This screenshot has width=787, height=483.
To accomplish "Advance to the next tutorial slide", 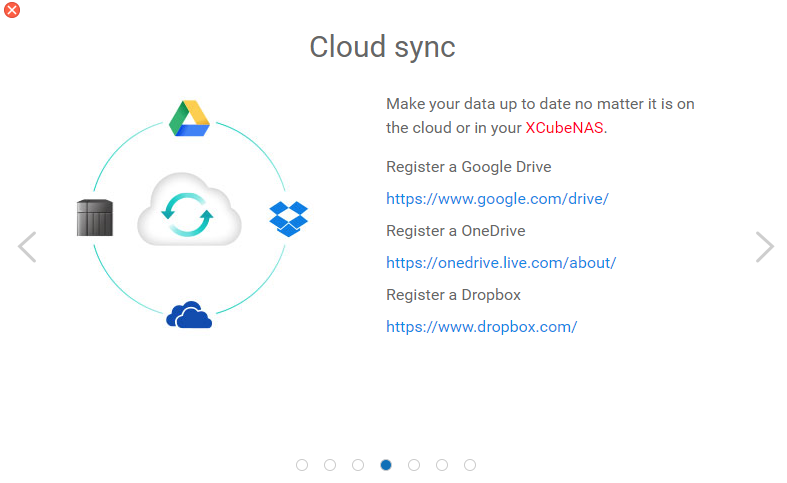I will 764,247.
